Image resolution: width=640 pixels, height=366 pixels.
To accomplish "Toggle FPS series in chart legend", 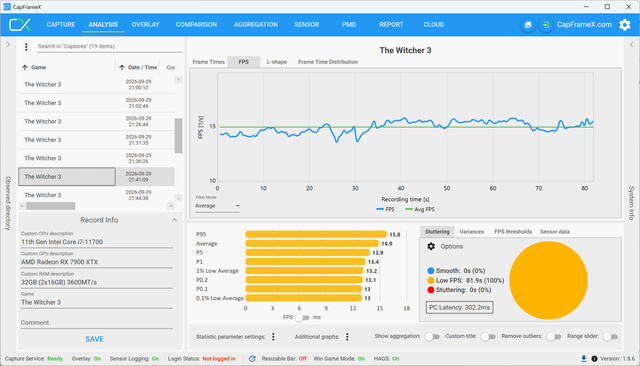I will click(x=385, y=209).
